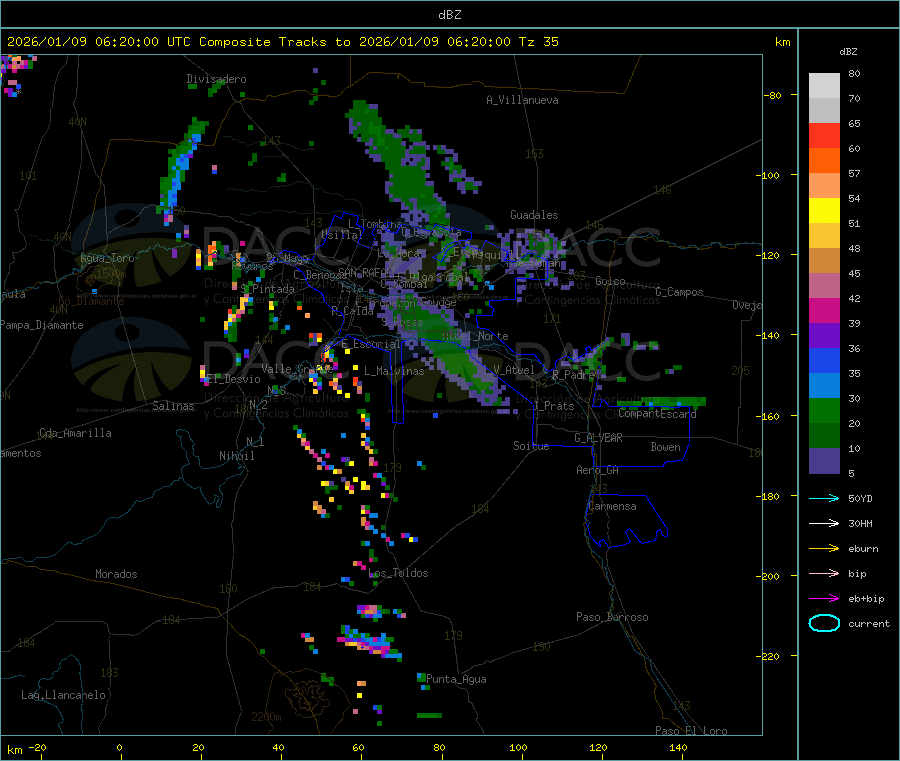Click the 'Los_Toldos' place label

pyautogui.click(x=398, y=573)
